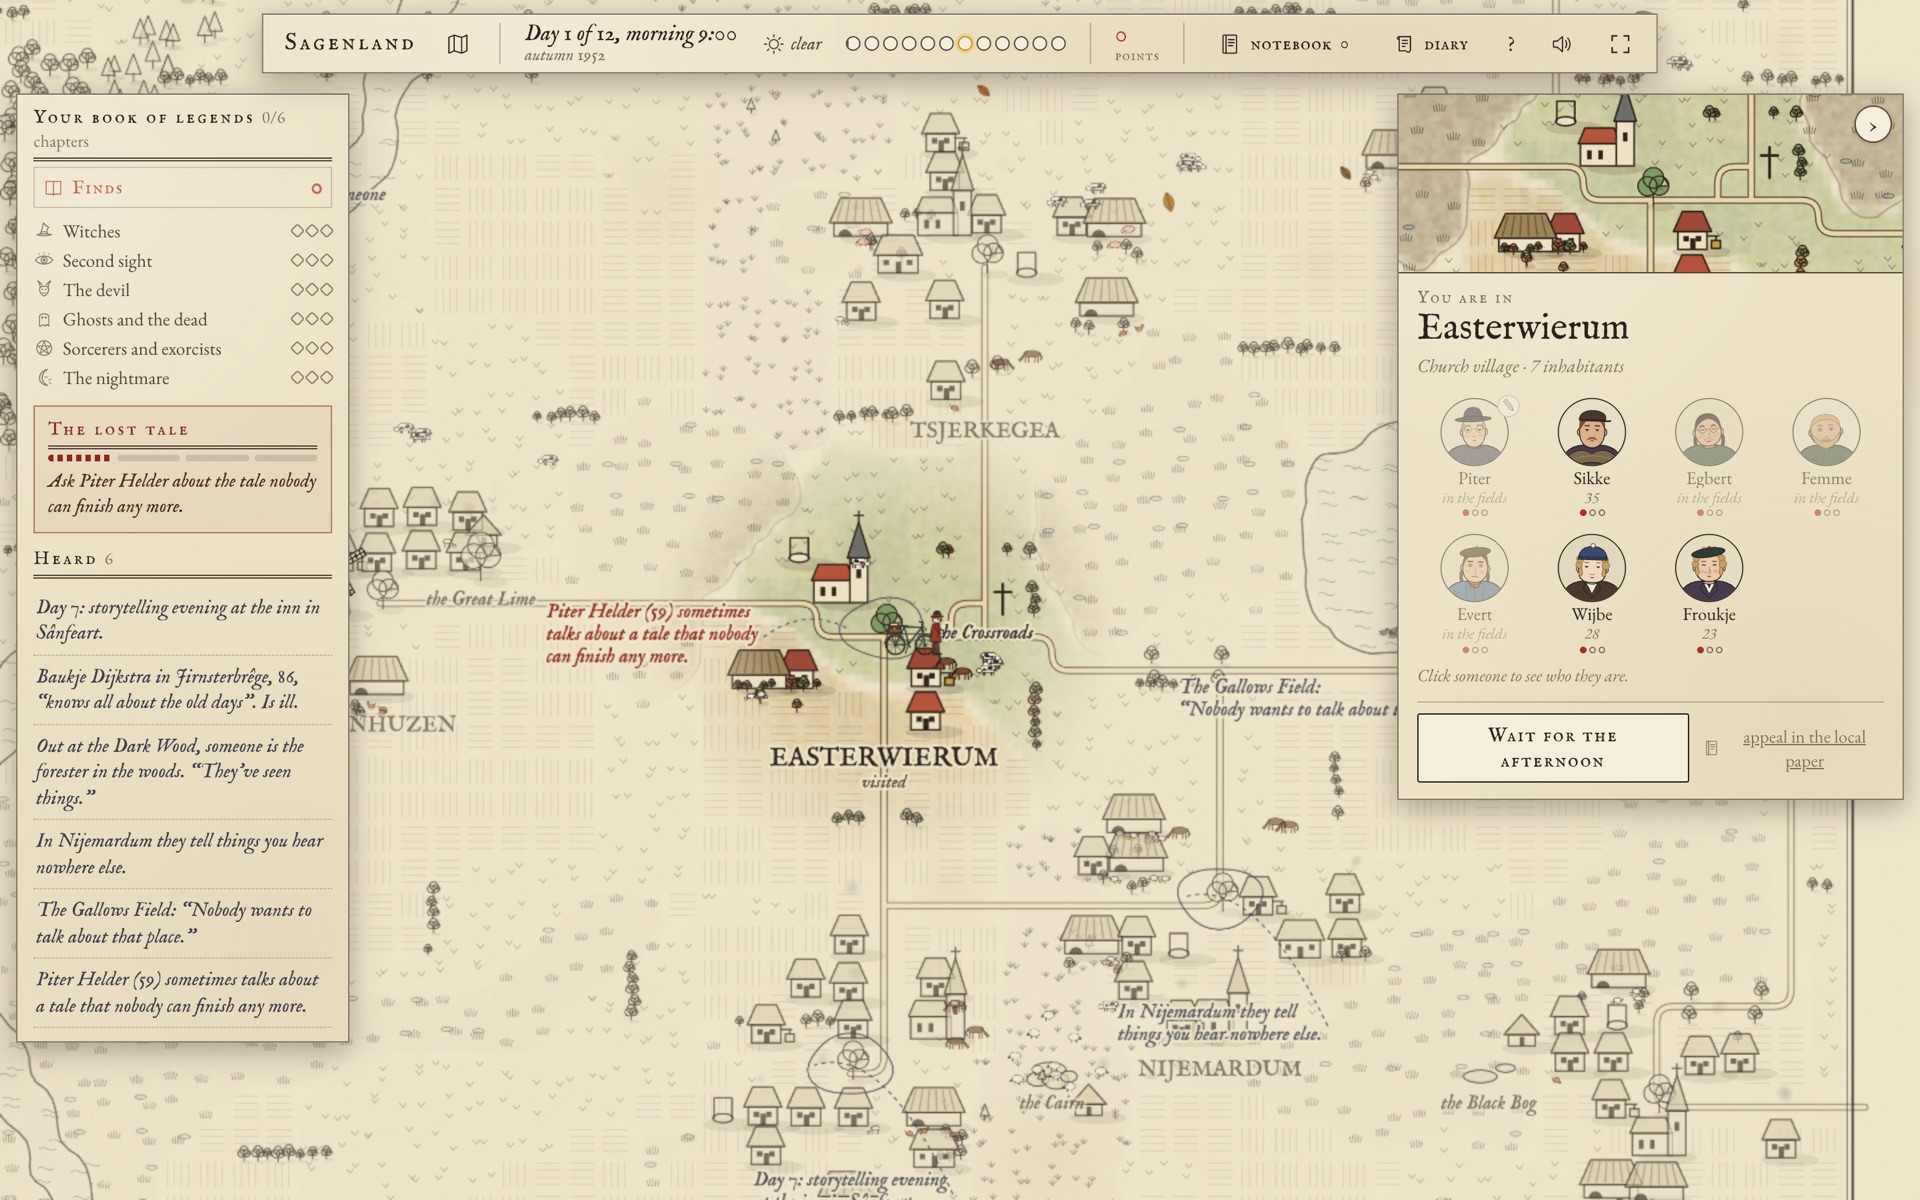1920x1200 pixels.
Task: Select Wijbe's portrait
Action: click(1591, 568)
